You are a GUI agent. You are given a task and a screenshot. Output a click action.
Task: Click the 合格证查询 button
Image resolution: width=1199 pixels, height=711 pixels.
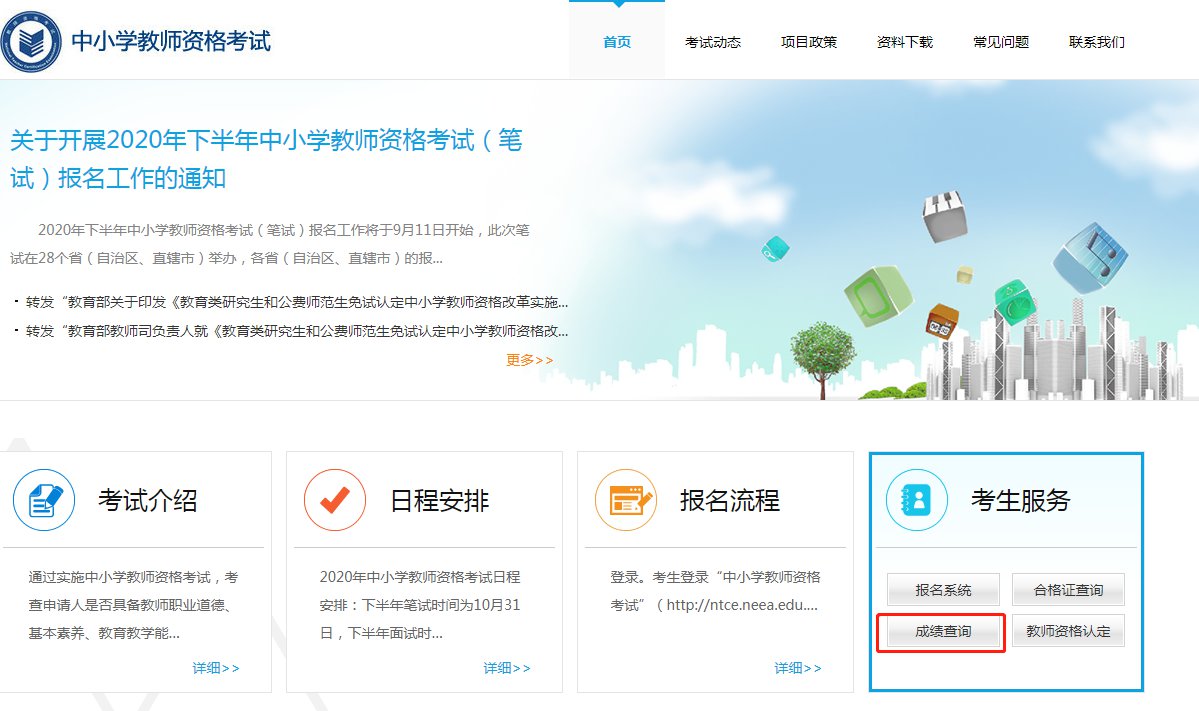(x=1068, y=590)
